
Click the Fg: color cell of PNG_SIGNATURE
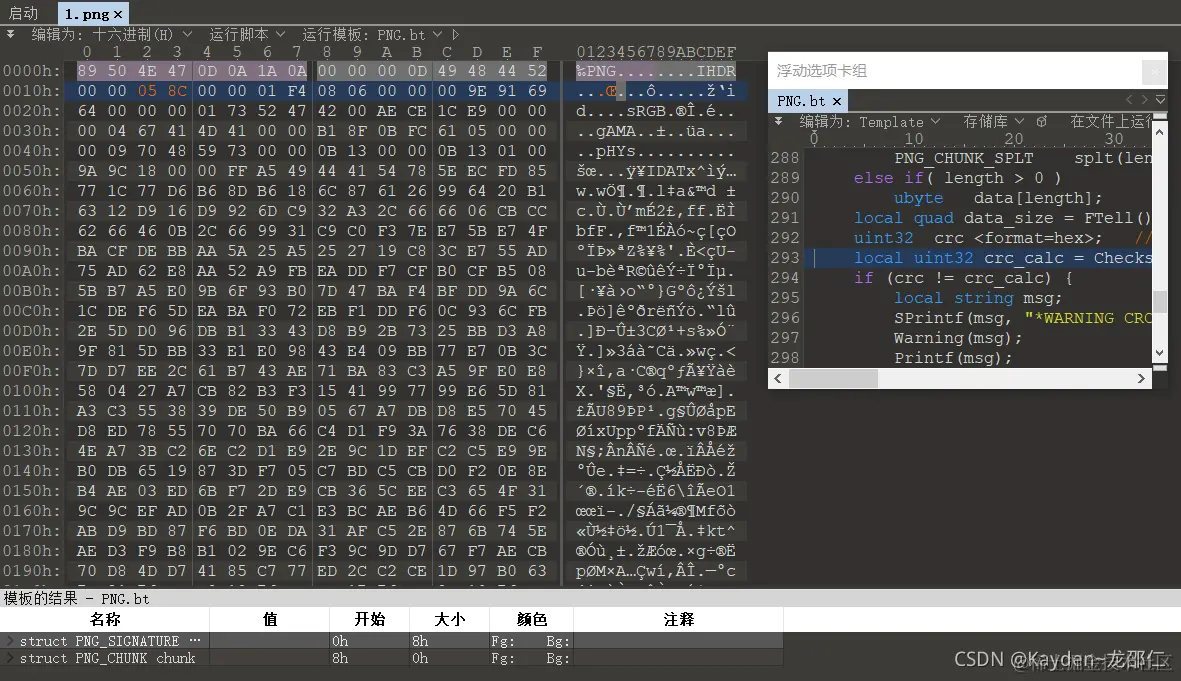tap(502, 641)
